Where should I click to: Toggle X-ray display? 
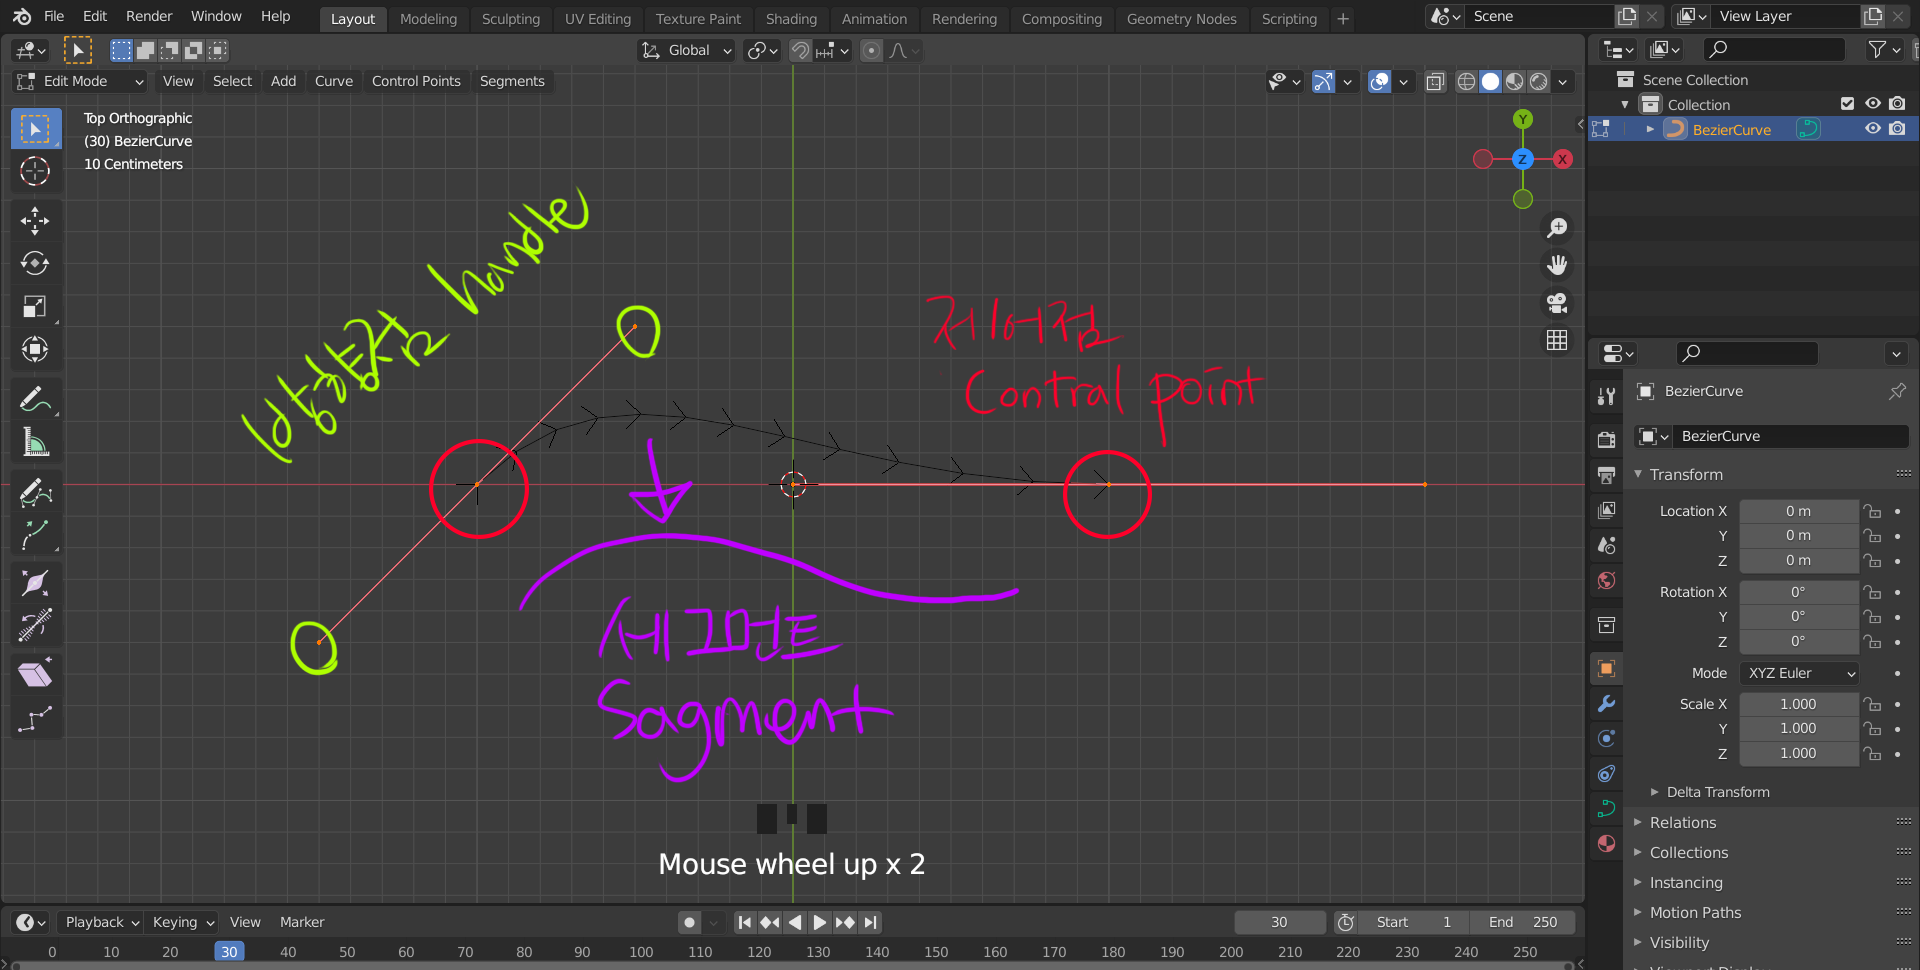[1435, 82]
